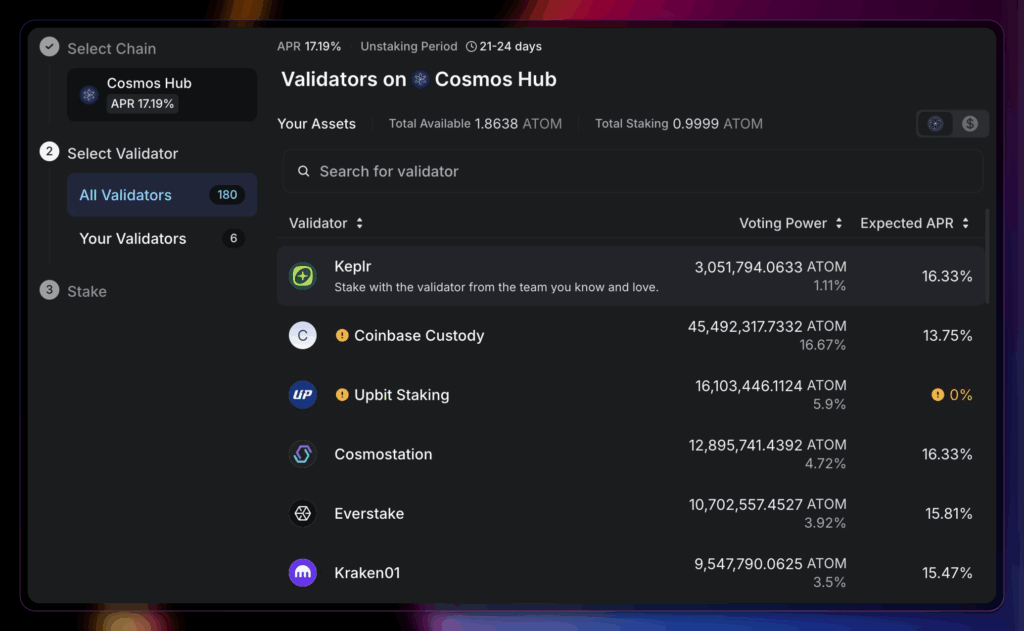This screenshot has width=1024, height=631.
Task: Click the Kraken01 purple logo icon
Action: point(303,573)
